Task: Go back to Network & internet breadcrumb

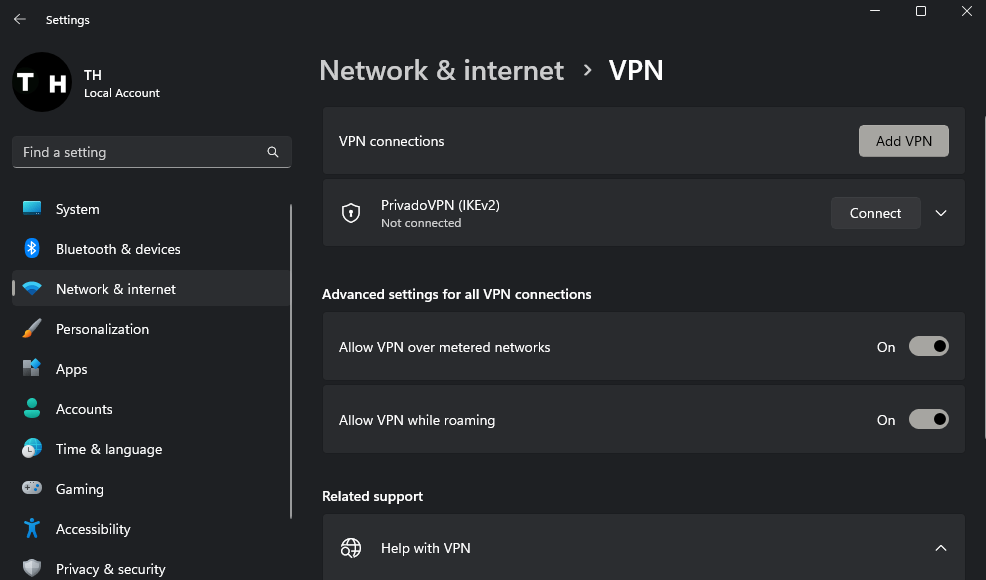Action: tap(441, 71)
